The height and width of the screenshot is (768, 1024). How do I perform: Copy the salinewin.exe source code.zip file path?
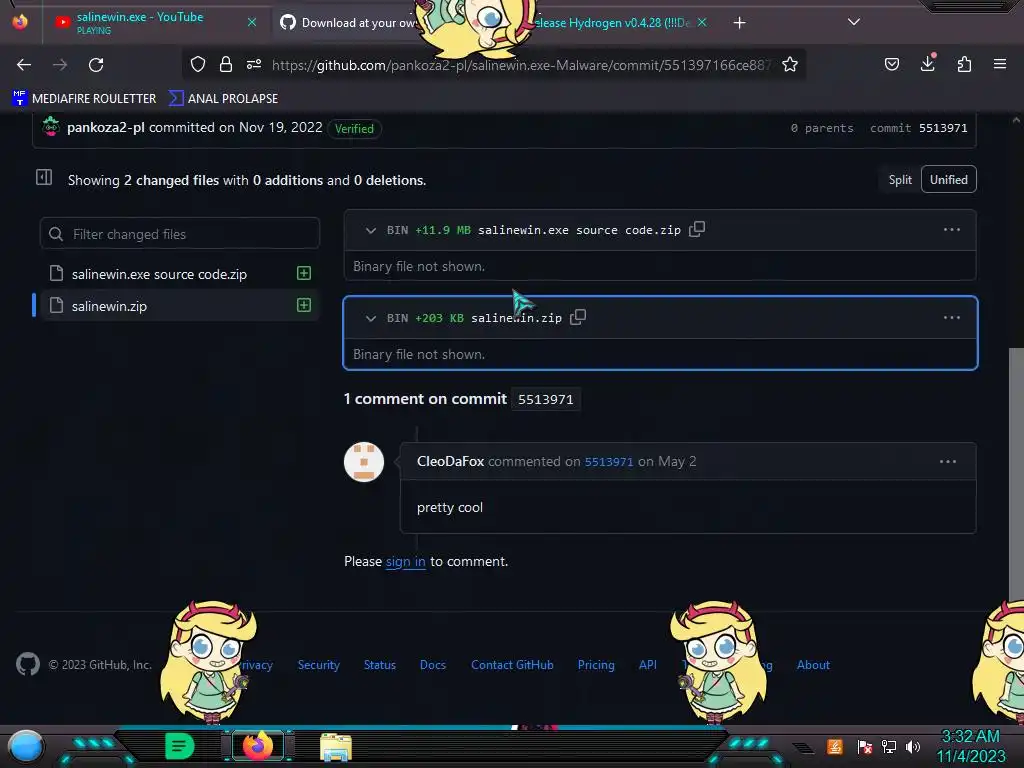point(697,229)
